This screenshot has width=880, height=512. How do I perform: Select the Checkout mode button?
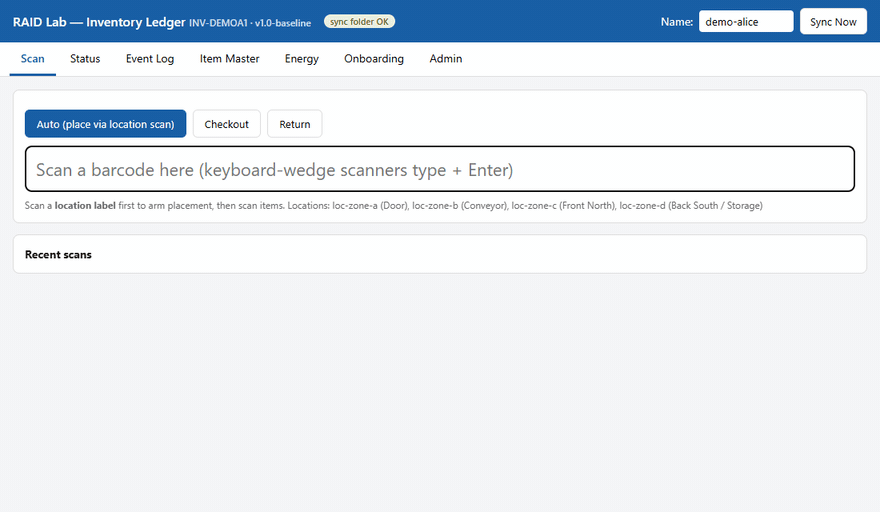pyautogui.click(x=227, y=124)
